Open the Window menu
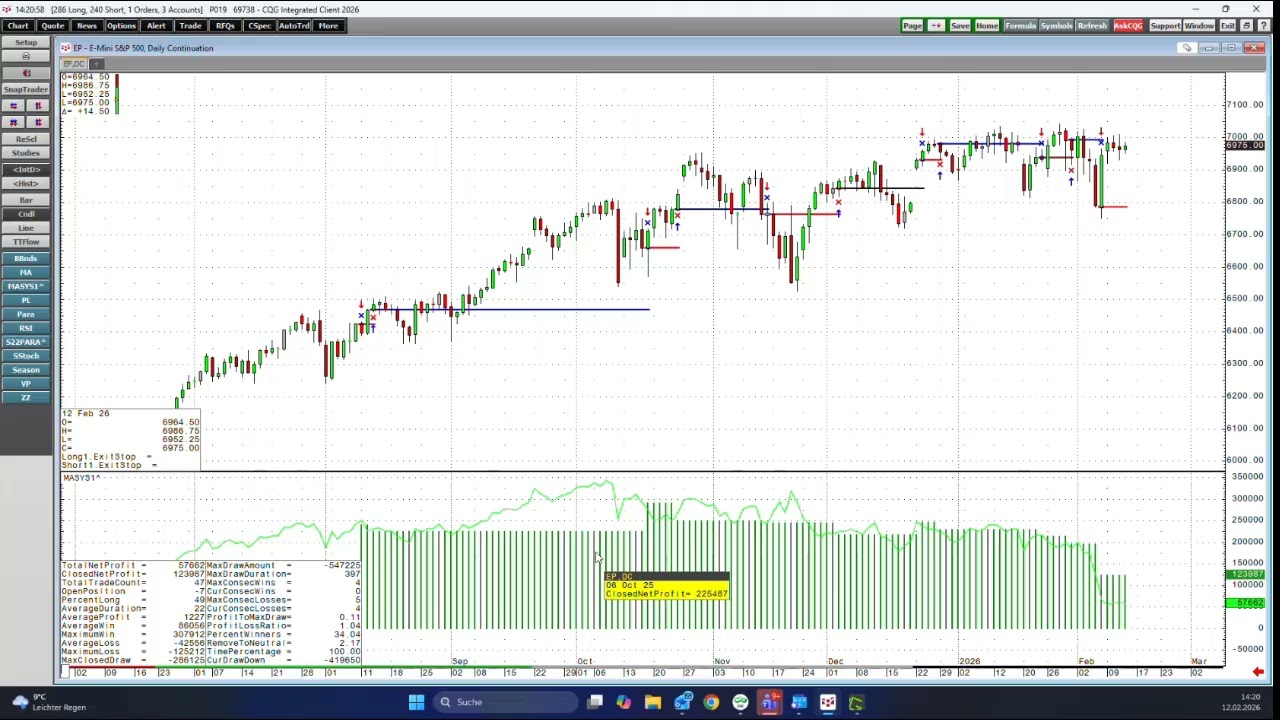The height and width of the screenshot is (720, 1280). pyautogui.click(x=1199, y=25)
